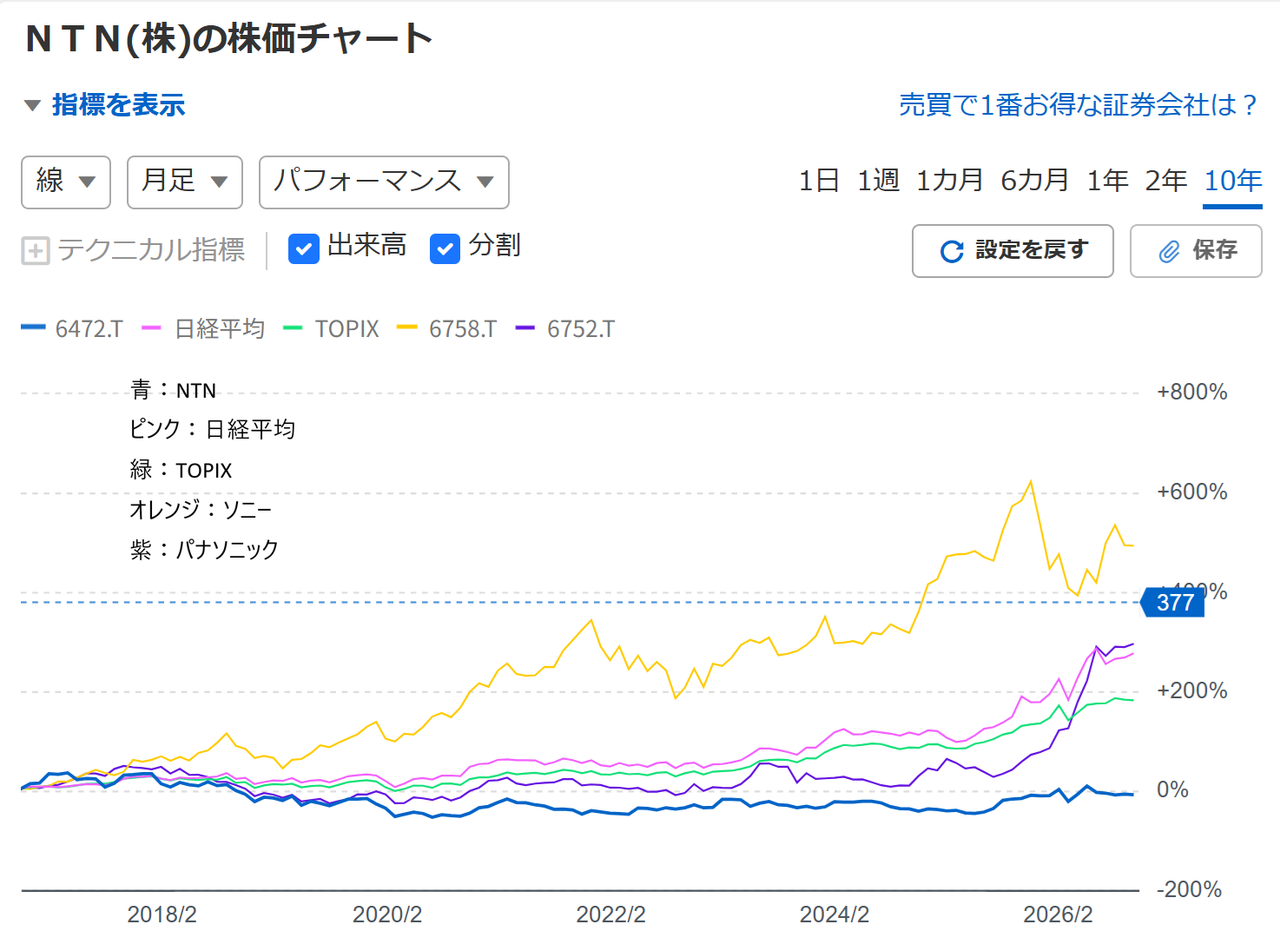The height and width of the screenshot is (938, 1280).
Task: Open the テクニカル指標 technical indicators option
Action: (133, 250)
